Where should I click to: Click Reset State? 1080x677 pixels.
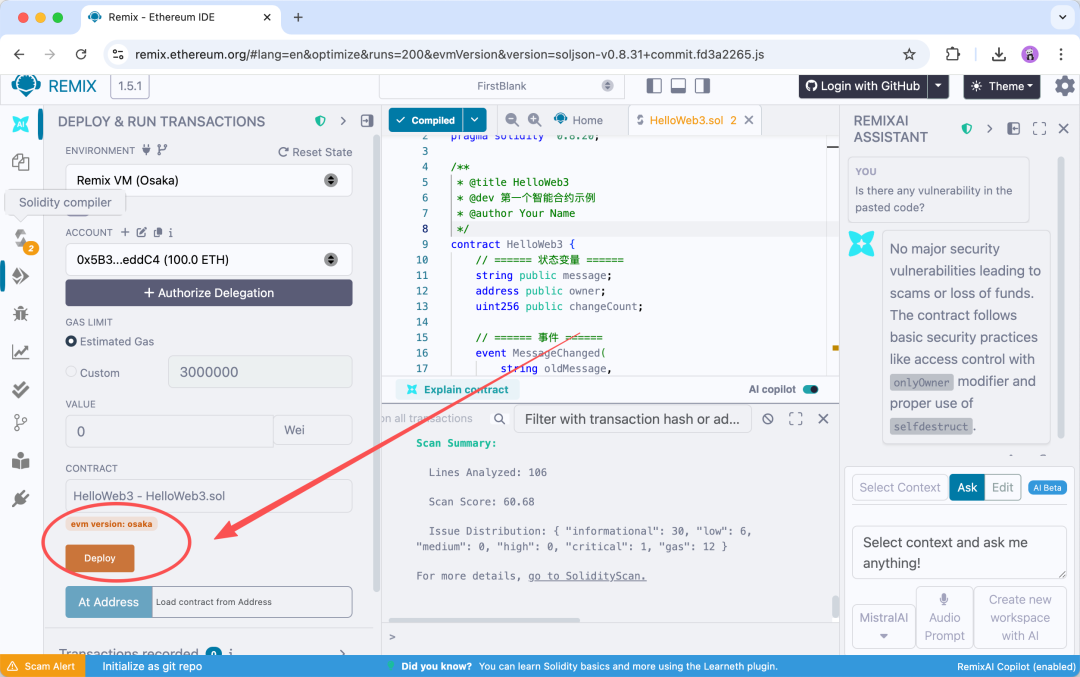[315, 152]
